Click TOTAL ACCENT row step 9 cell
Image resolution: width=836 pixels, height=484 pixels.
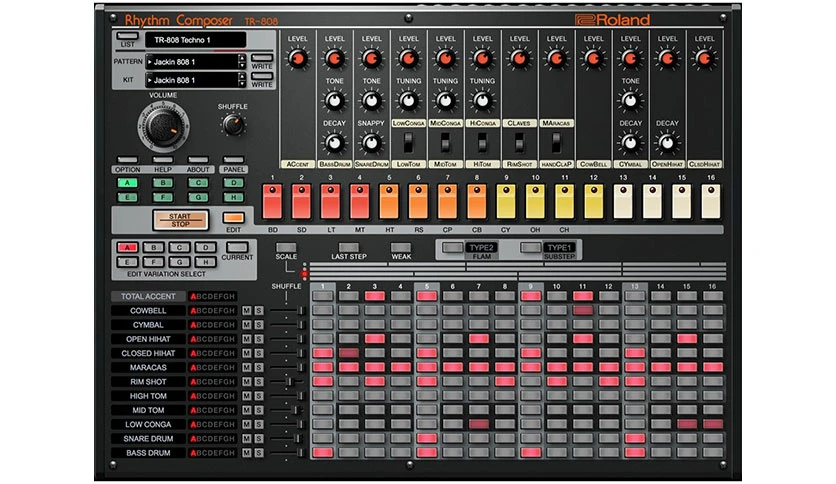tap(530, 296)
